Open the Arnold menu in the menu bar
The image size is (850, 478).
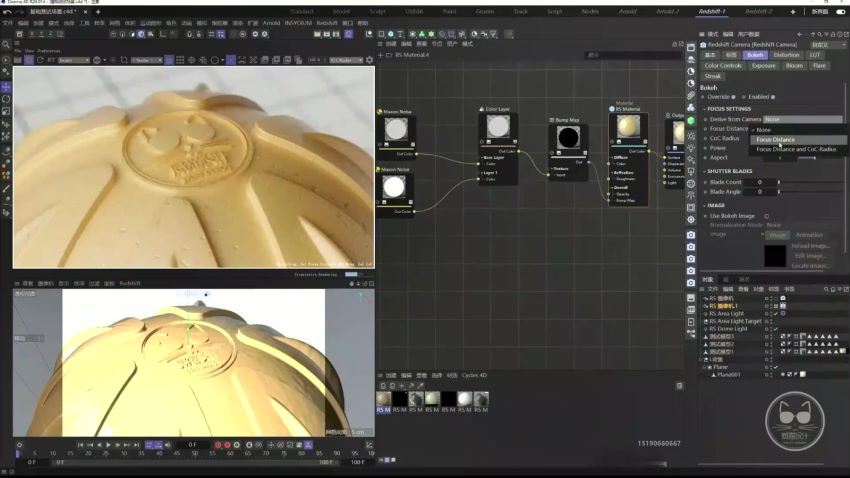pyautogui.click(x=271, y=23)
